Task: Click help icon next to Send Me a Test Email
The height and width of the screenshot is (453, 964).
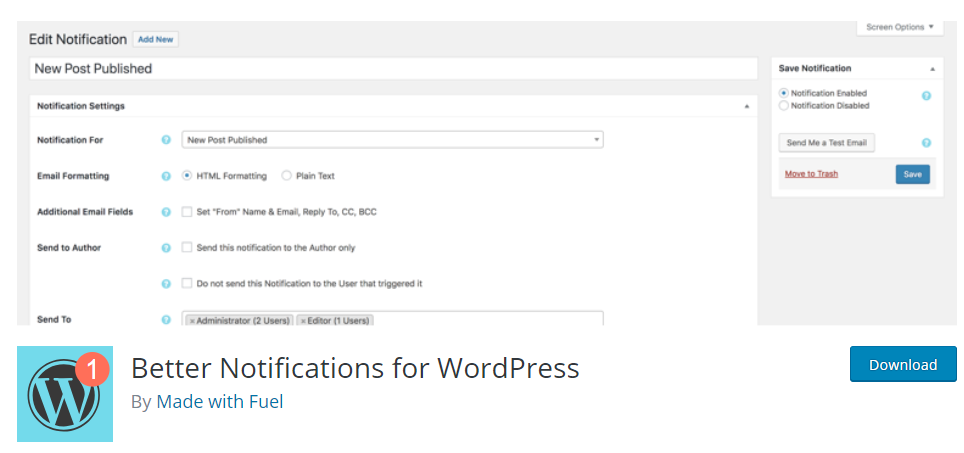Action: [x=926, y=143]
